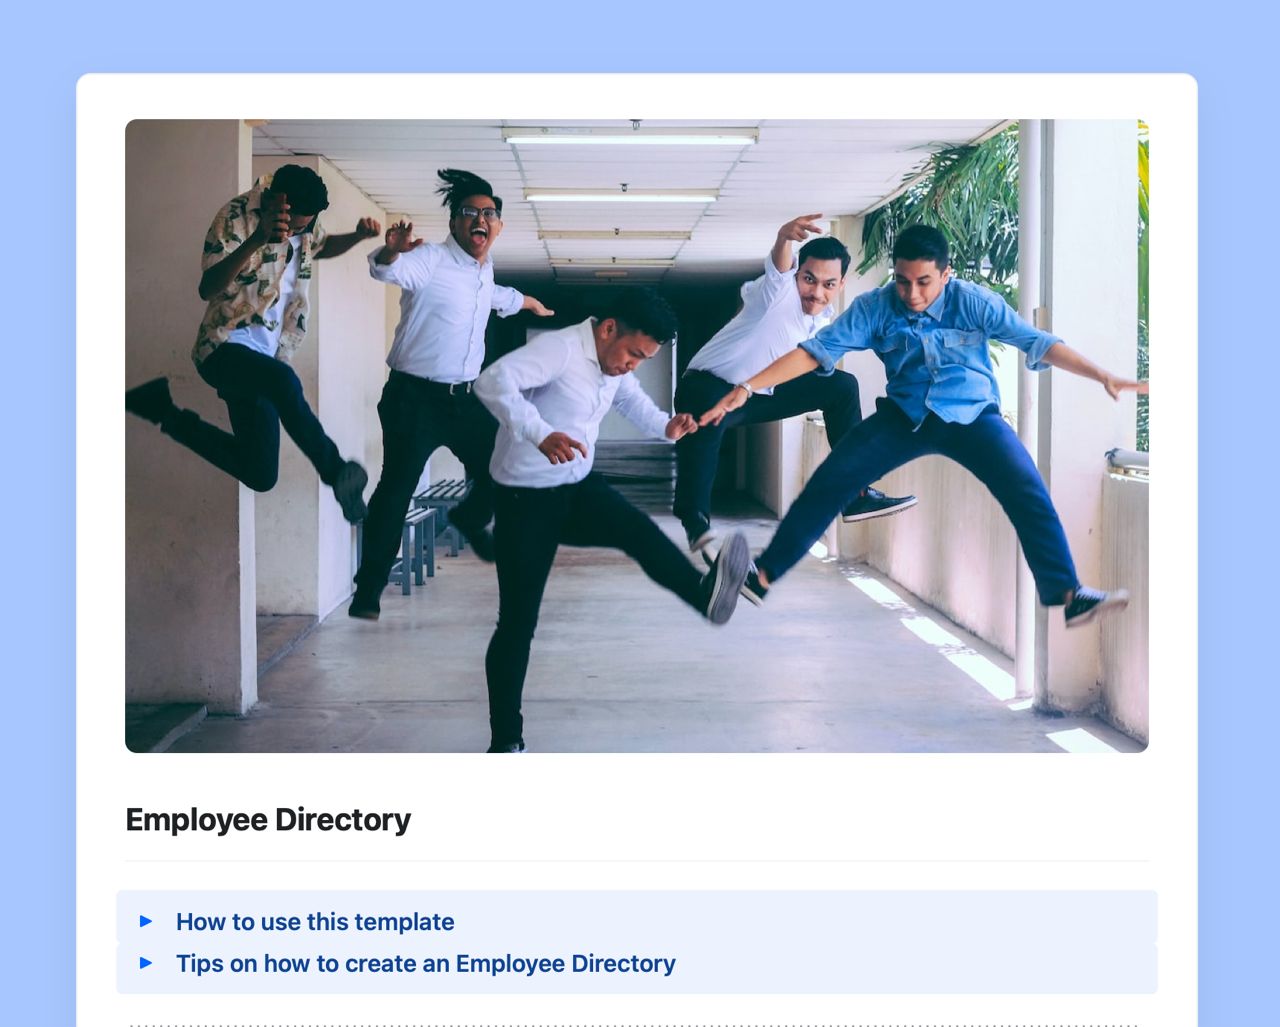This screenshot has width=1280, height=1027.
Task: Click the divider line under the page title
Action: coord(637,858)
